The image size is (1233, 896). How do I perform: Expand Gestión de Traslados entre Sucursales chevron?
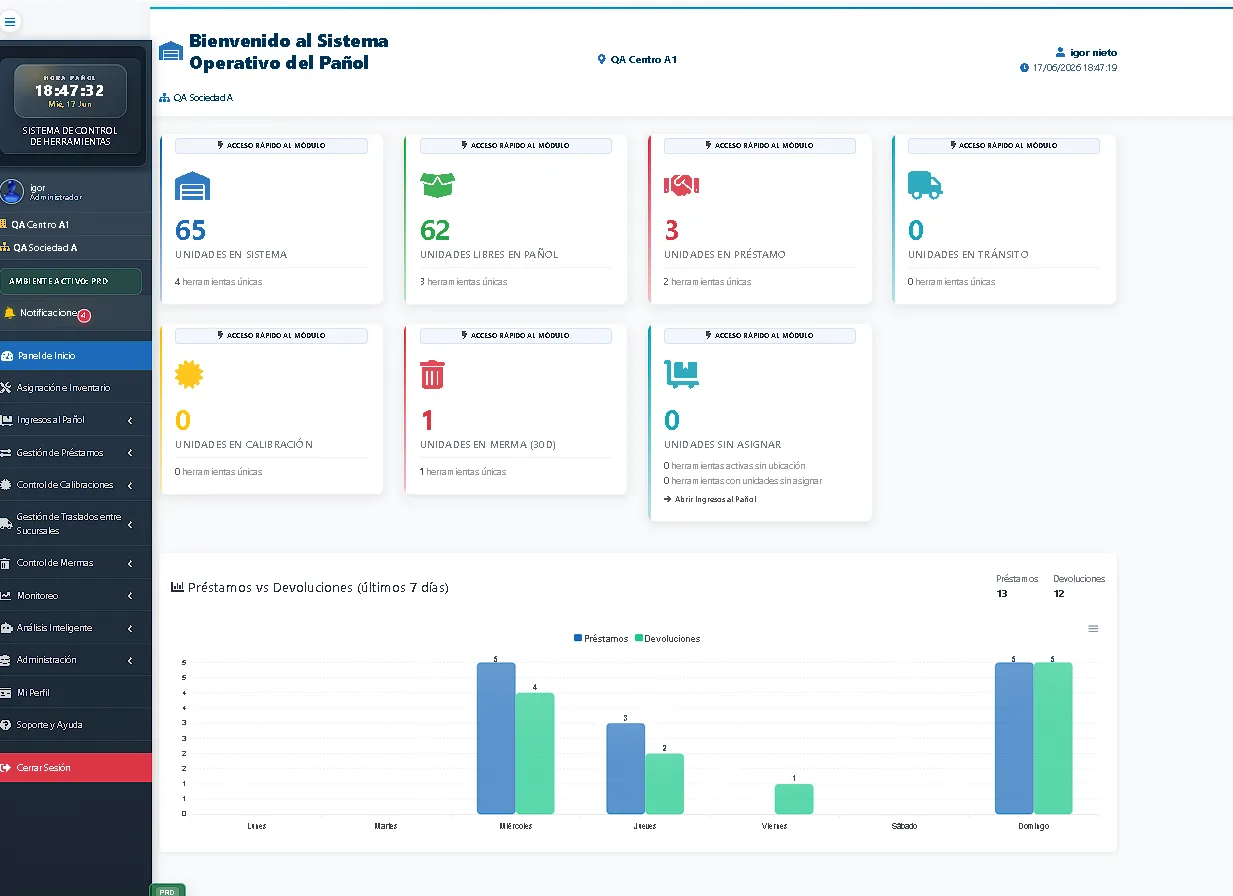(130, 524)
